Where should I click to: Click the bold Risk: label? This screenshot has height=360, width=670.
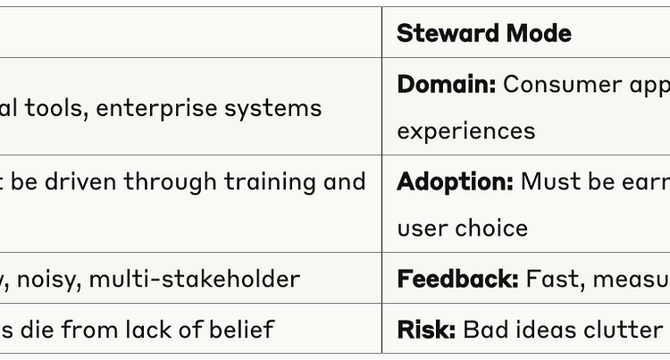coord(426,330)
